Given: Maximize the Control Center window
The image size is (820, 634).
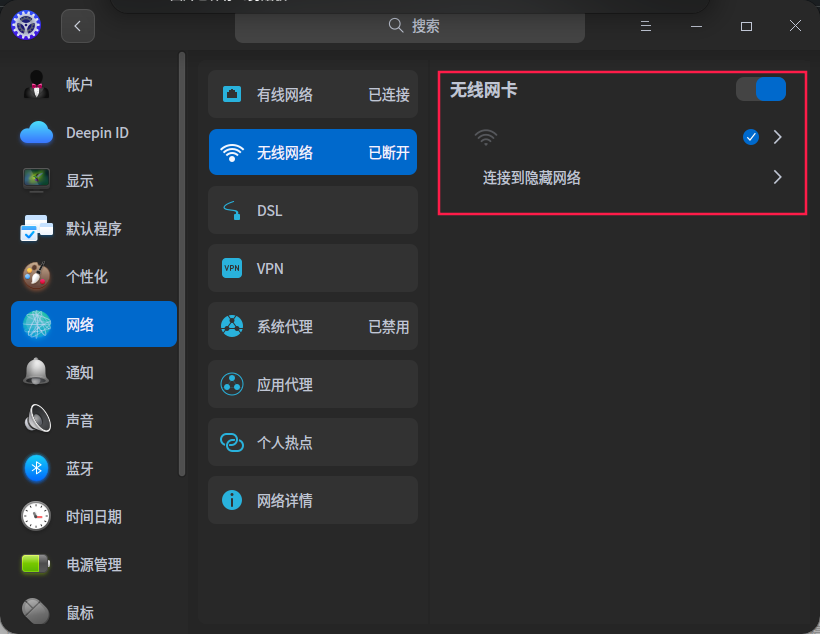Looking at the screenshot, I should point(746,26).
